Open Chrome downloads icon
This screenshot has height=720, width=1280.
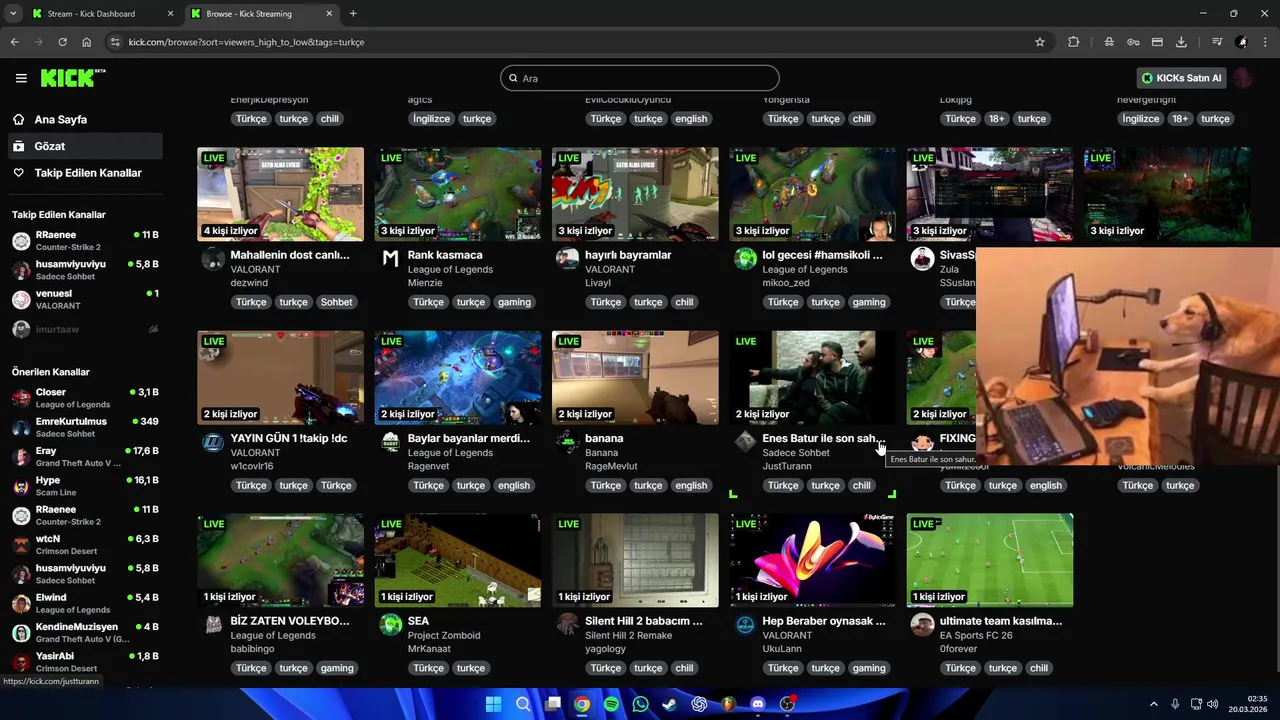(1181, 42)
